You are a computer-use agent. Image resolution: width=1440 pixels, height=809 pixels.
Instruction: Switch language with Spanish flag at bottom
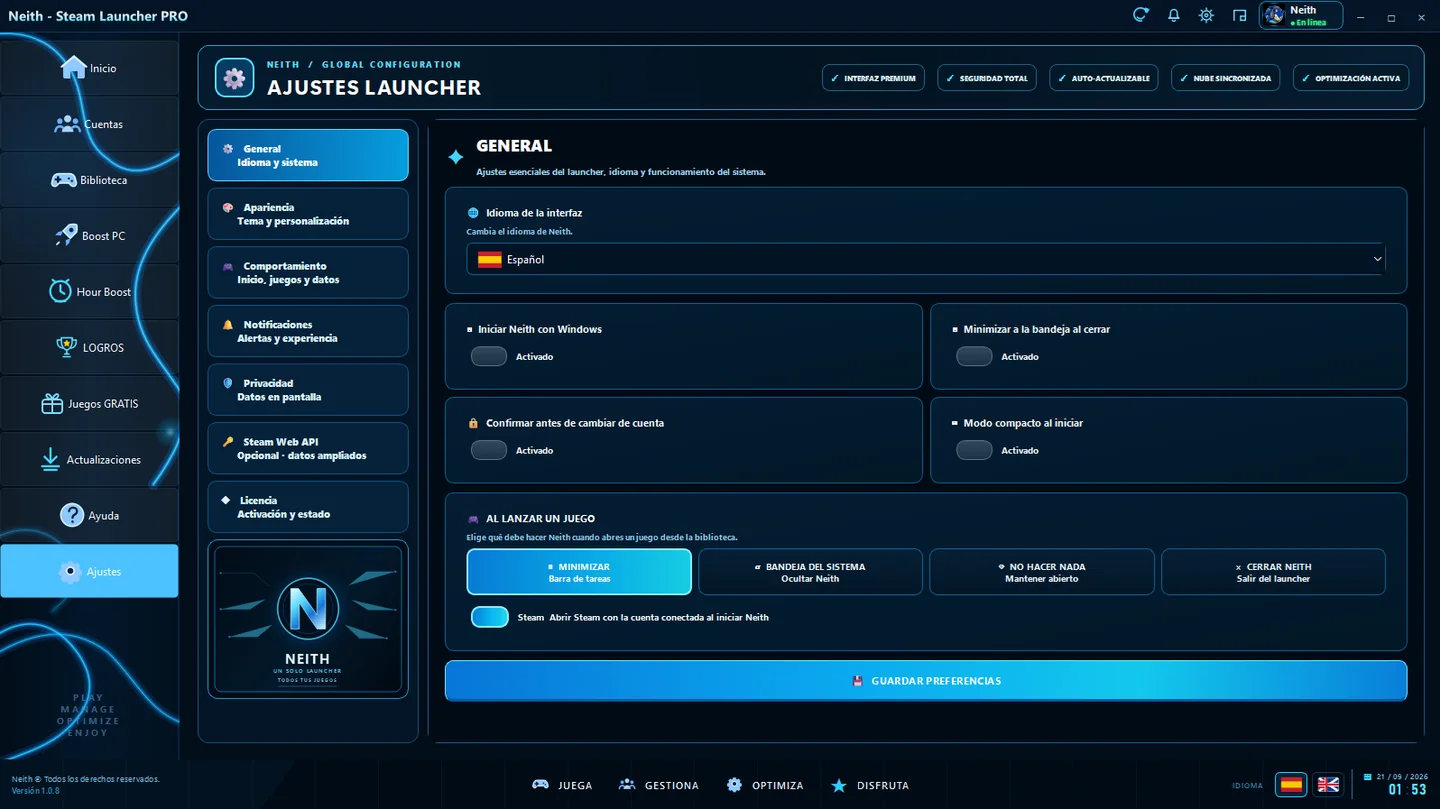click(1291, 785)
